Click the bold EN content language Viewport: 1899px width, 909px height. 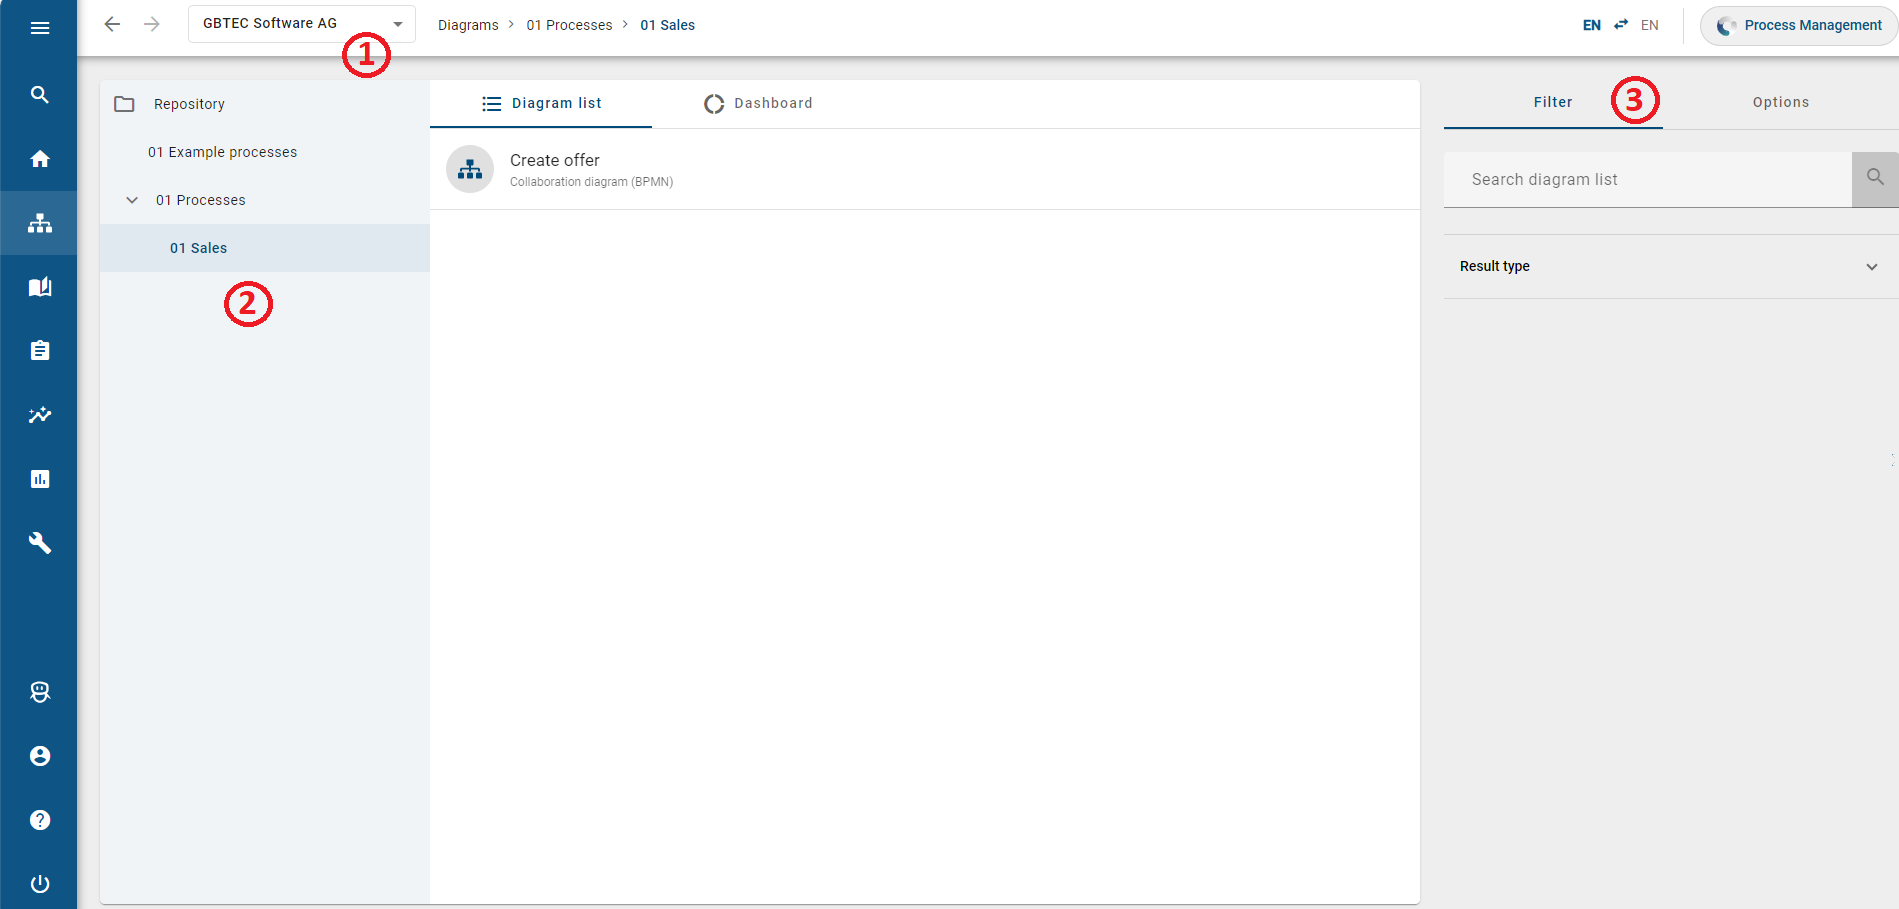pyautogui.click(x=1591, y=25)
